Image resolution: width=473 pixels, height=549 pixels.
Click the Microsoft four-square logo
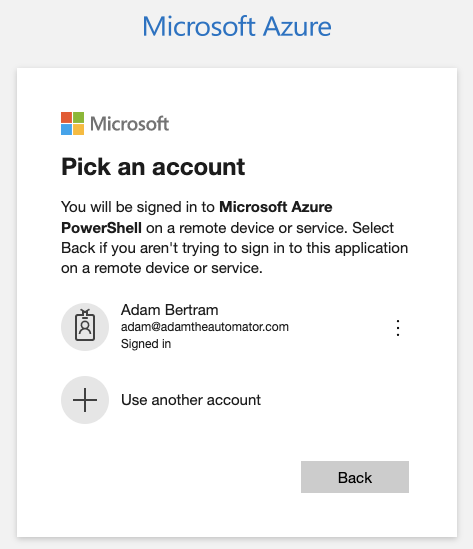tap(72, 123)
